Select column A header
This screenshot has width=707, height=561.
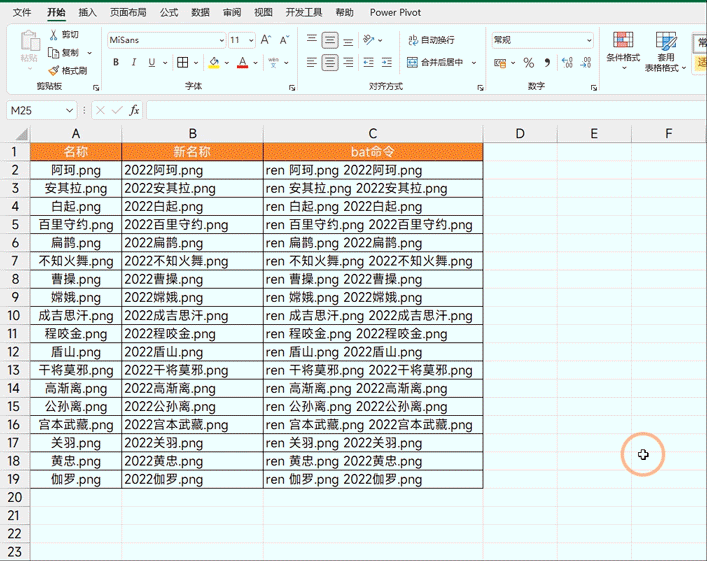tap(76, 134)
